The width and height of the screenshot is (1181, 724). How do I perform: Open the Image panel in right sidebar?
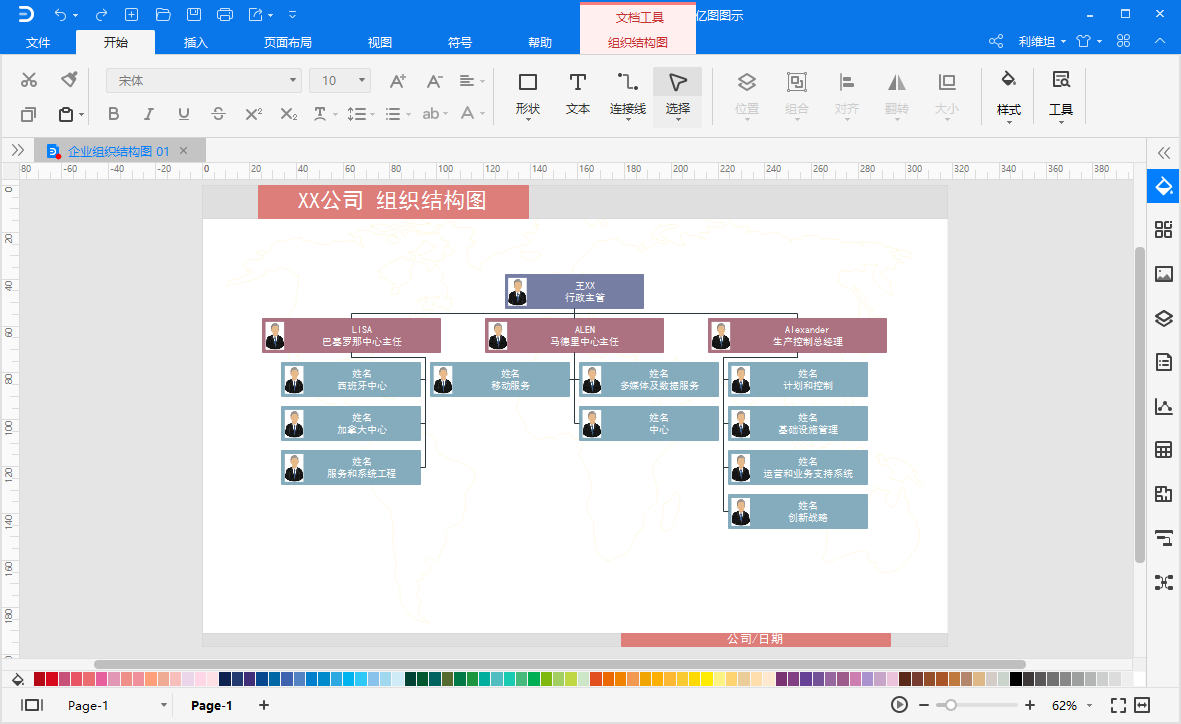(1163, 274)
